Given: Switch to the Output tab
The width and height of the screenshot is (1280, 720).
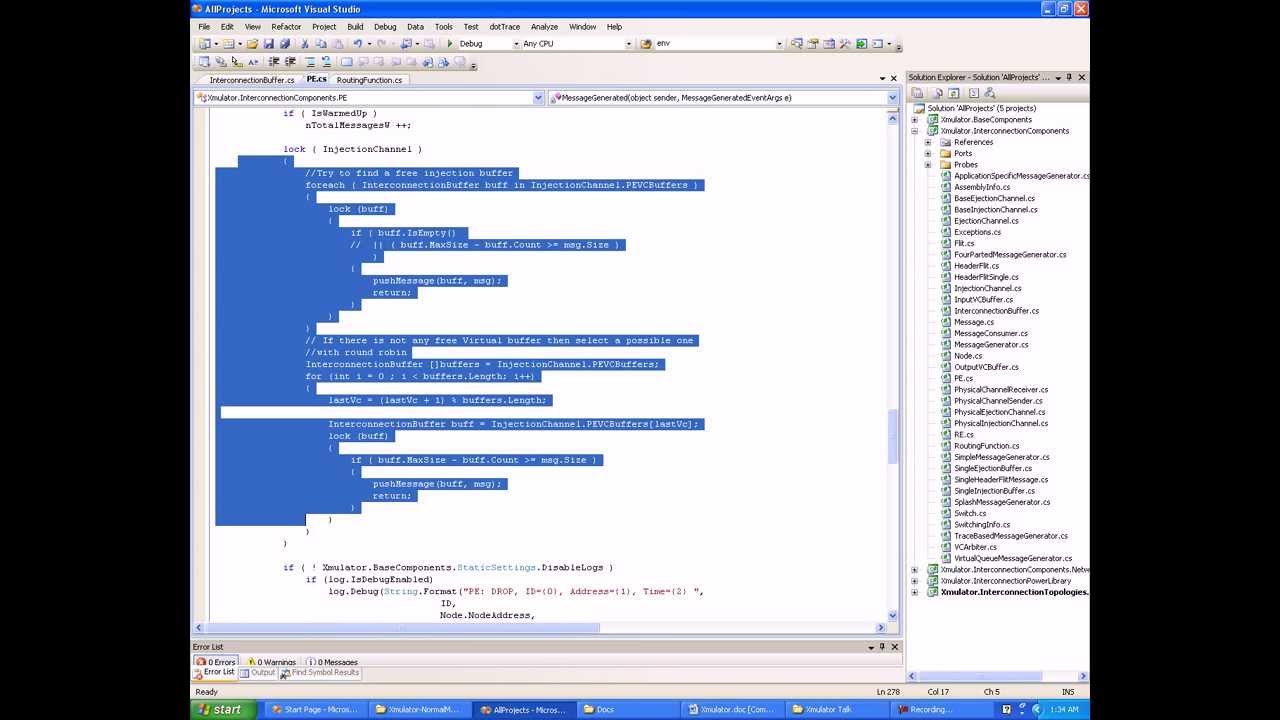Looking at the screenshot, I should click(257, 673).
